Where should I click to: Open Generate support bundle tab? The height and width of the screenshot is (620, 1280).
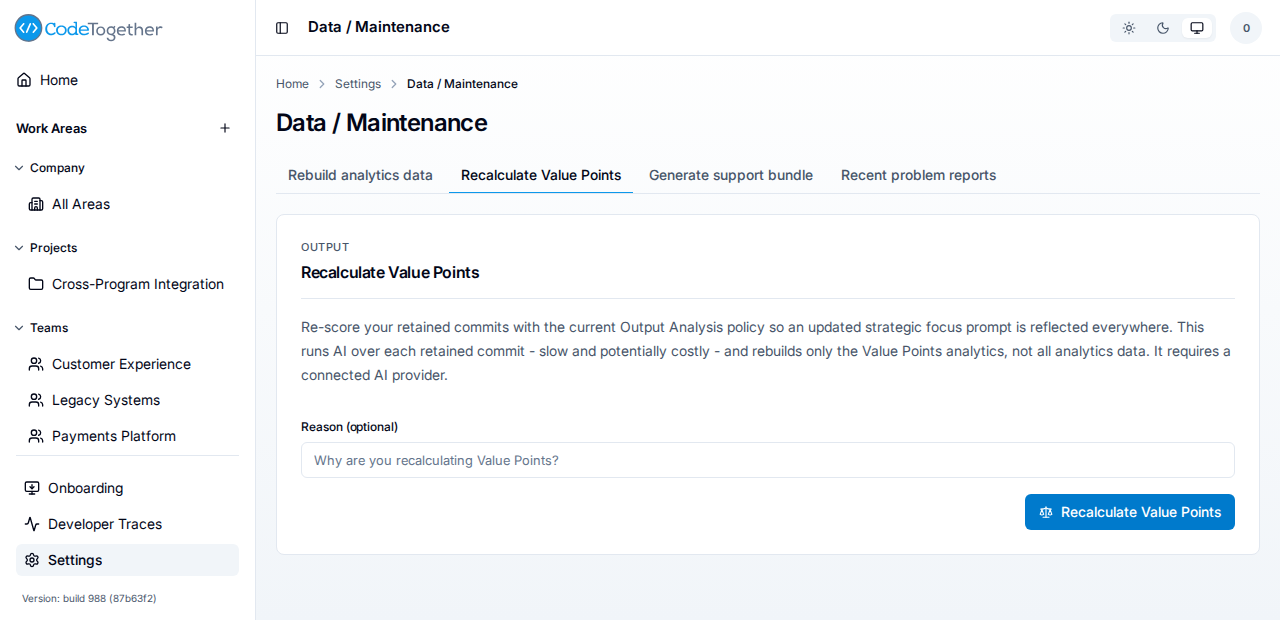pyautogui.click(x=731, y=175)
